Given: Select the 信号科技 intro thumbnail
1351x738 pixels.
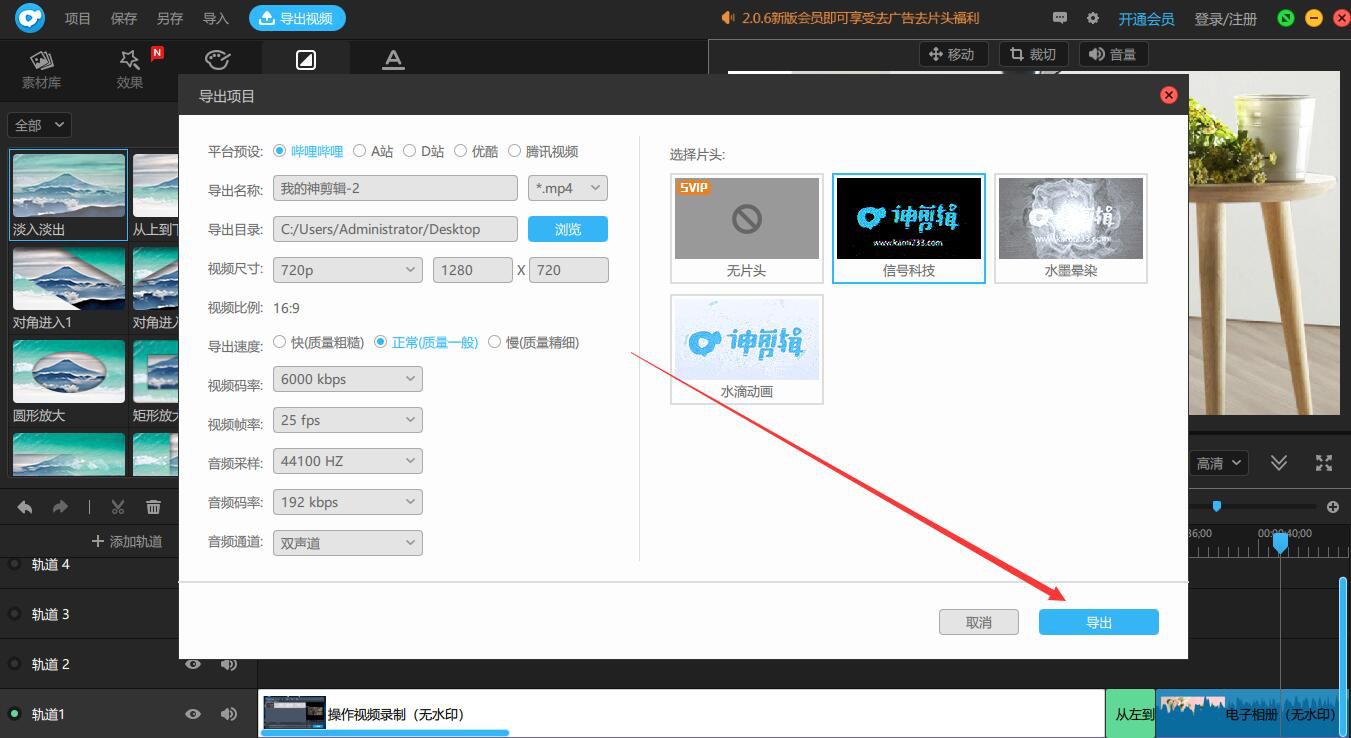Looking at the screenshot, I should pos(909,228).
